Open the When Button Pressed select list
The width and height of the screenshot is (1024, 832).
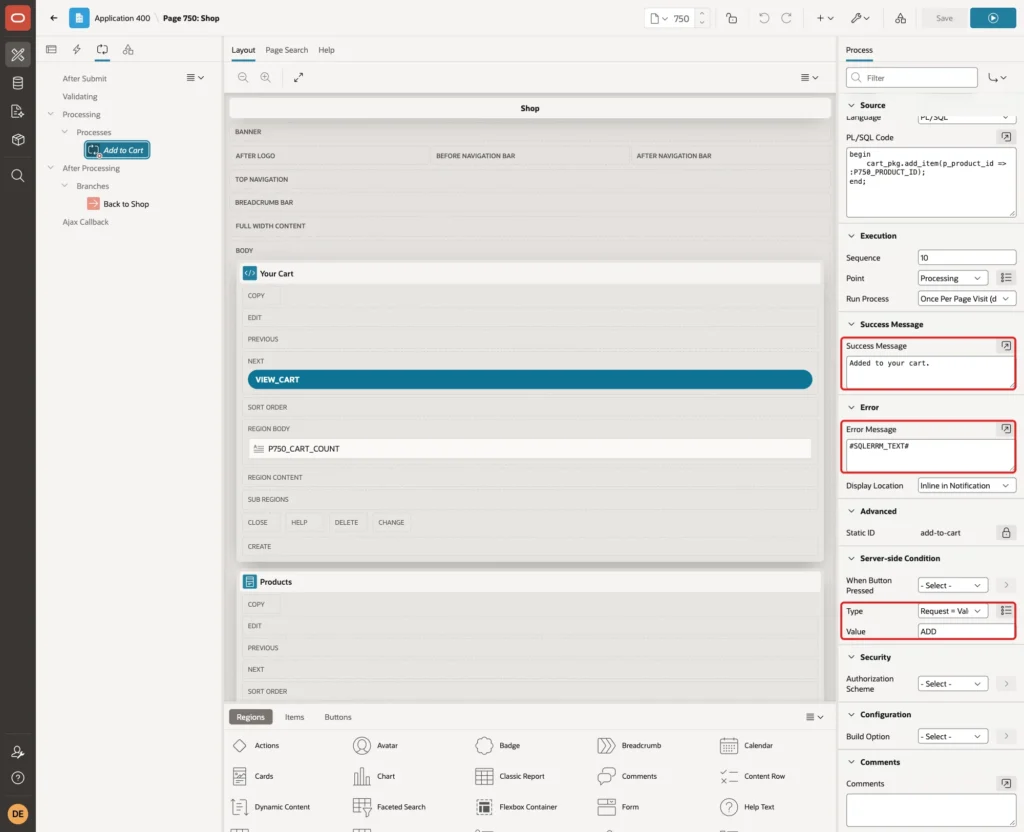[952, 585]
